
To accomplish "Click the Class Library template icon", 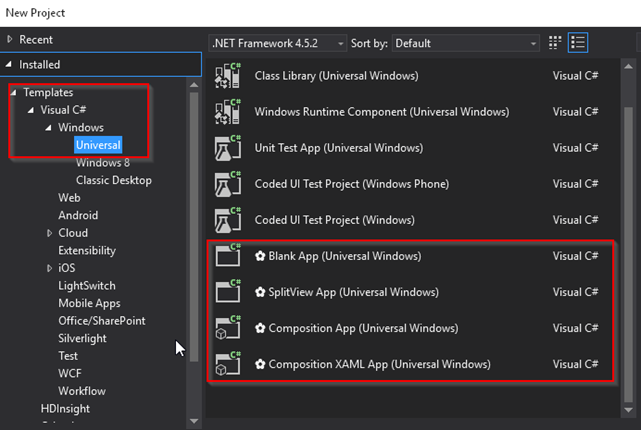I will point(228,76).
